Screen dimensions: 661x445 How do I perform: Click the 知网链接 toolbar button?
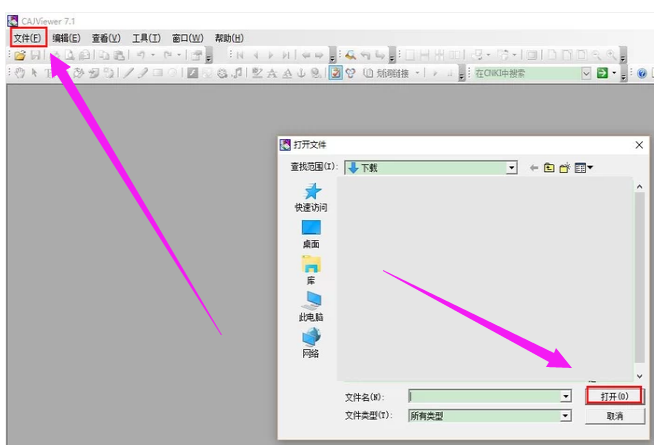tap(387, 73)
